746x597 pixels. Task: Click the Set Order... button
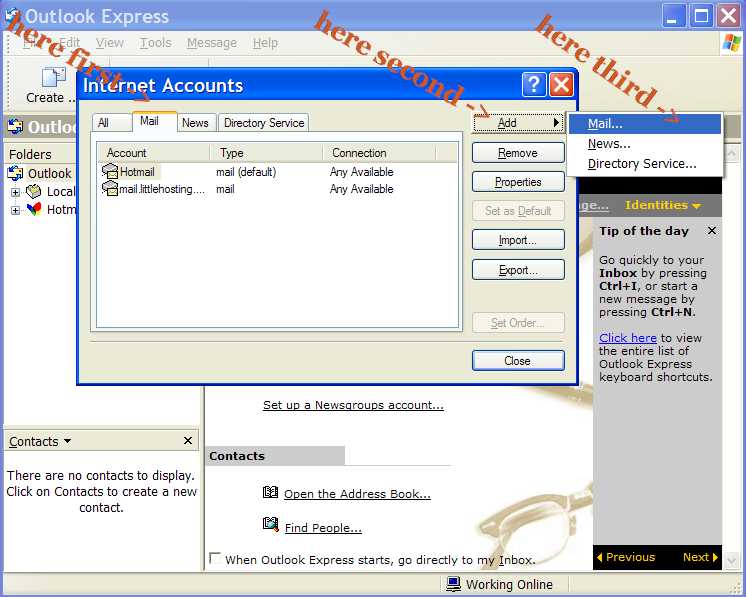click(x=518, y=323)
